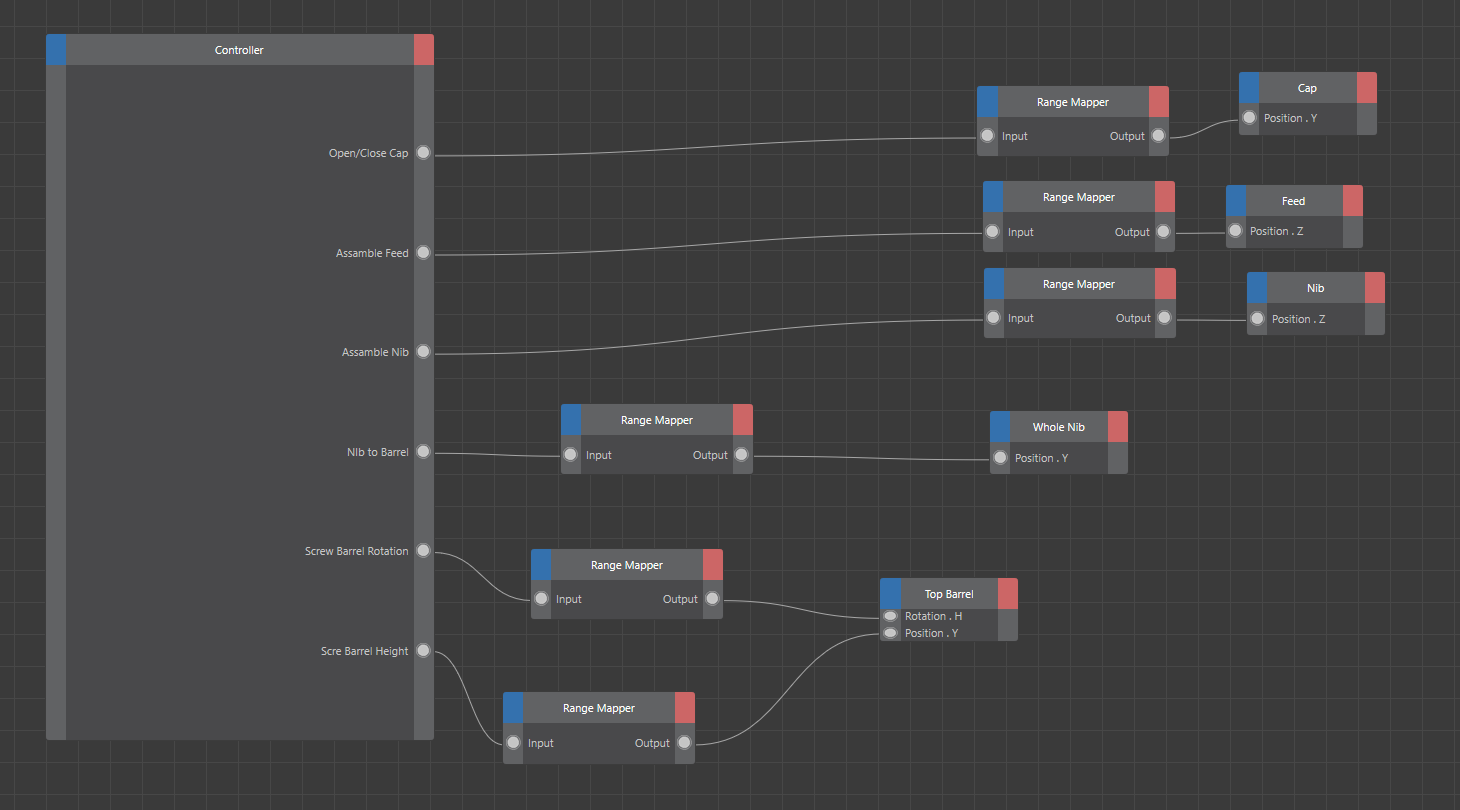Viewport: 1460px width, 810px height.
Task: Click Output port of Range Mapper fed by Scre Barrel Height
Action: pyautogui.click(x=684, y=743)
